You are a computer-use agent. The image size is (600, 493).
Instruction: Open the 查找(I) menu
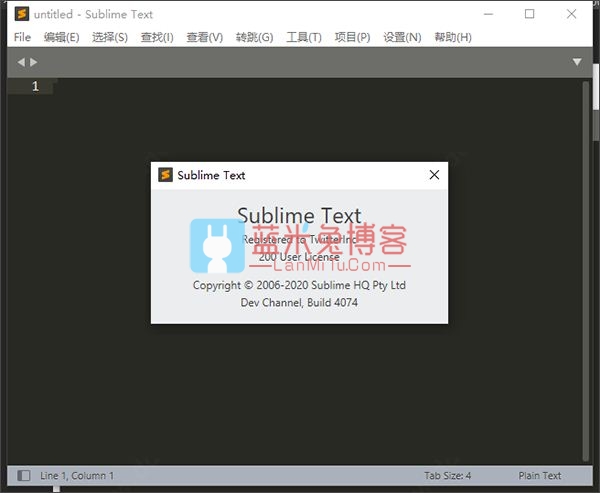coord(157,37)
